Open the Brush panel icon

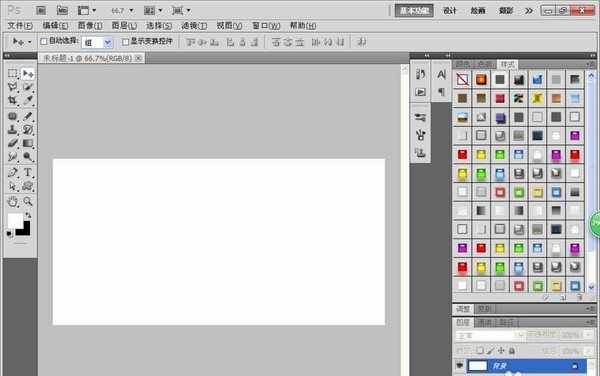(420, 135)
